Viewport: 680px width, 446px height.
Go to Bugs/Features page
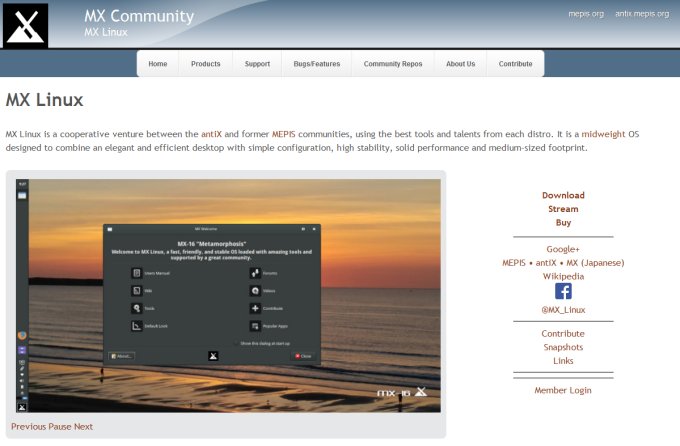tap(317, 64)
